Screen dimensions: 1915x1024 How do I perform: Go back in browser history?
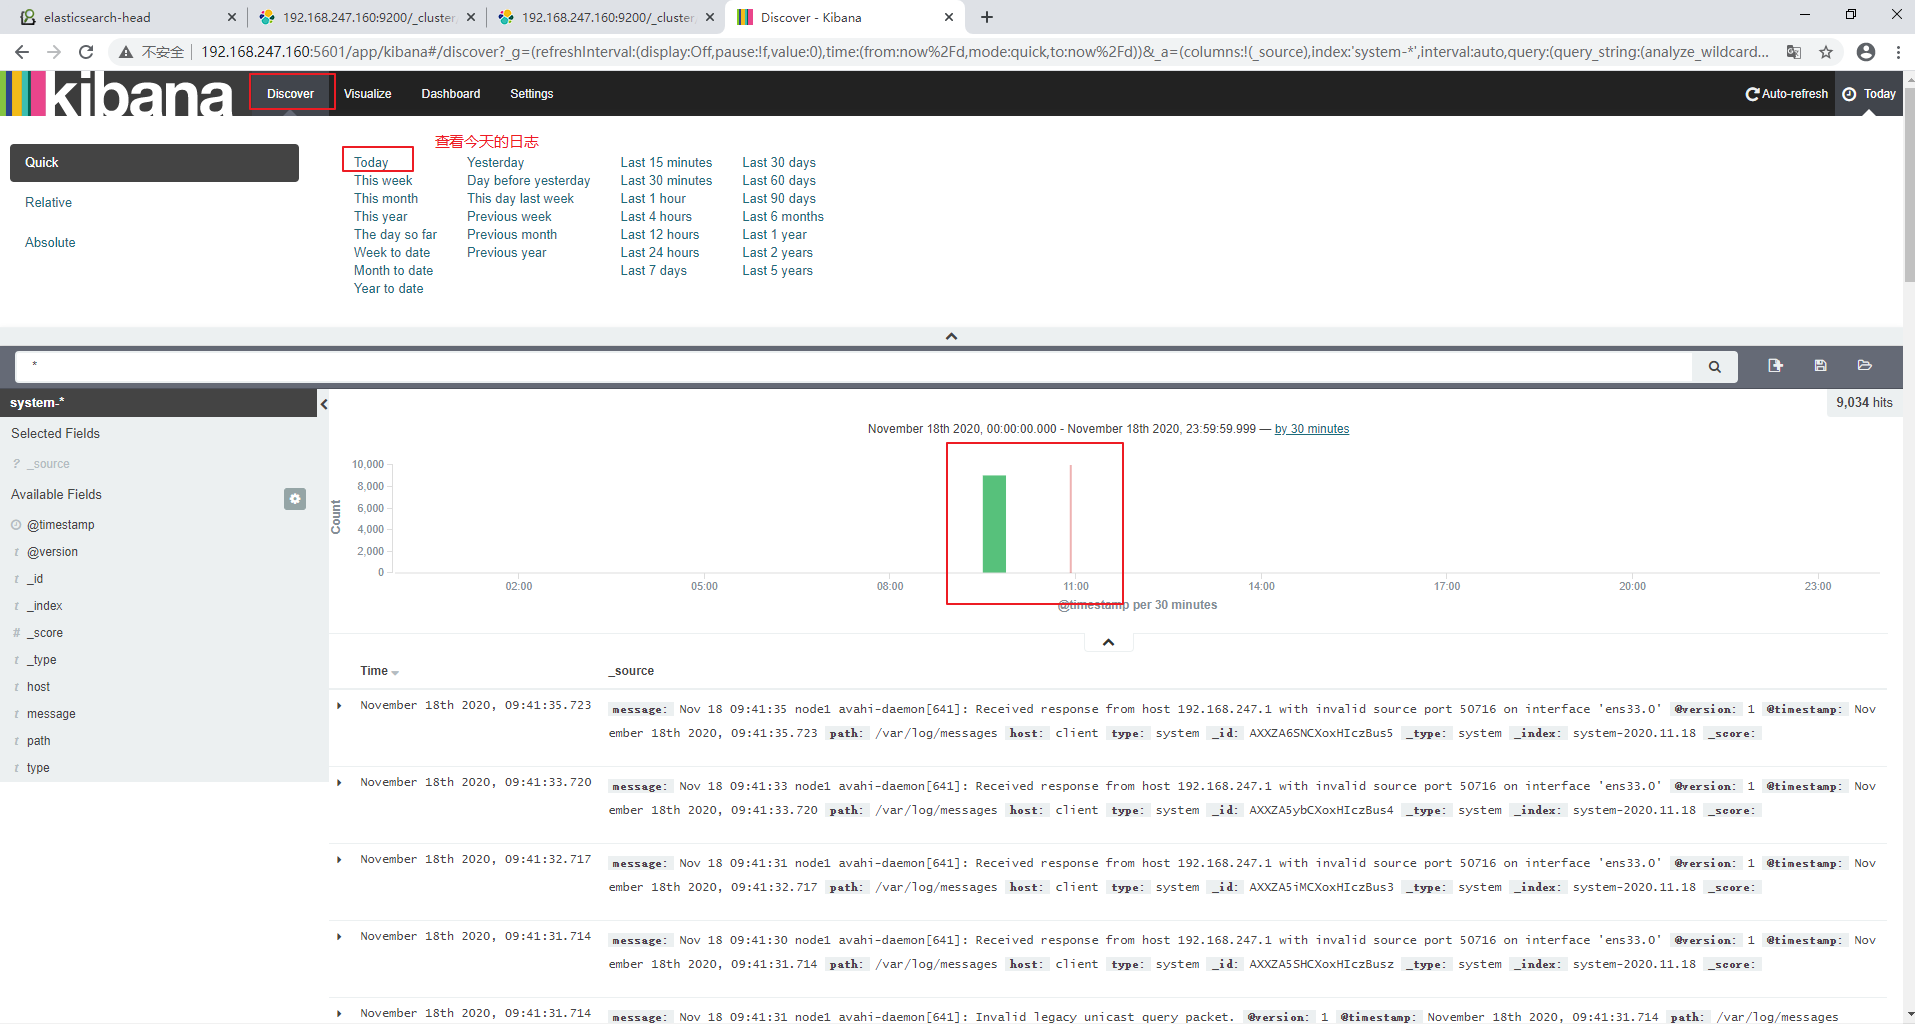22,52
